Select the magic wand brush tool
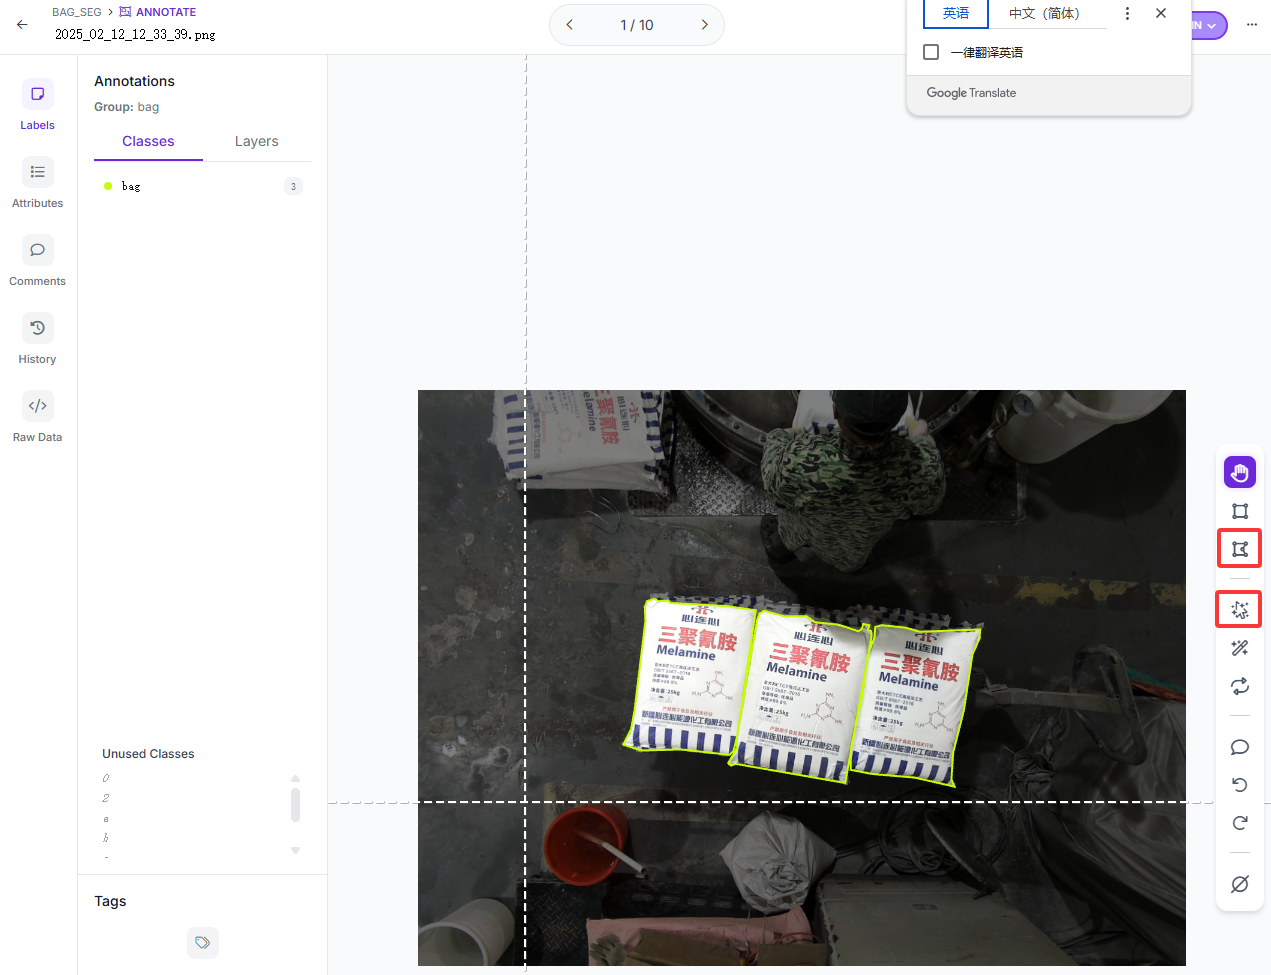Screen dimensions: 1271x975 pos(1240,648)
